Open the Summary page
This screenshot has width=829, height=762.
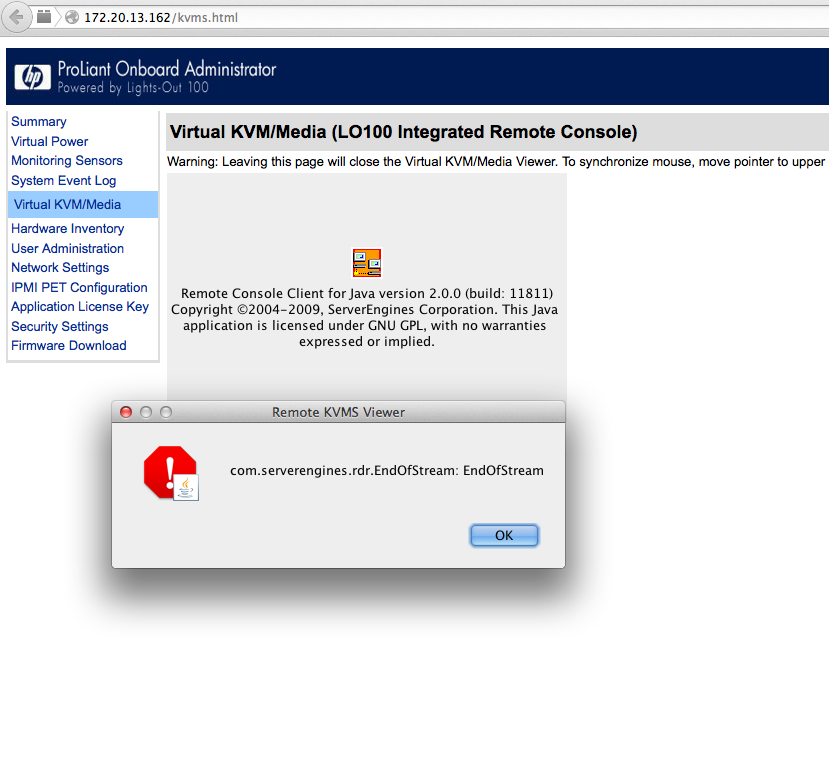(x=39, y=122)
